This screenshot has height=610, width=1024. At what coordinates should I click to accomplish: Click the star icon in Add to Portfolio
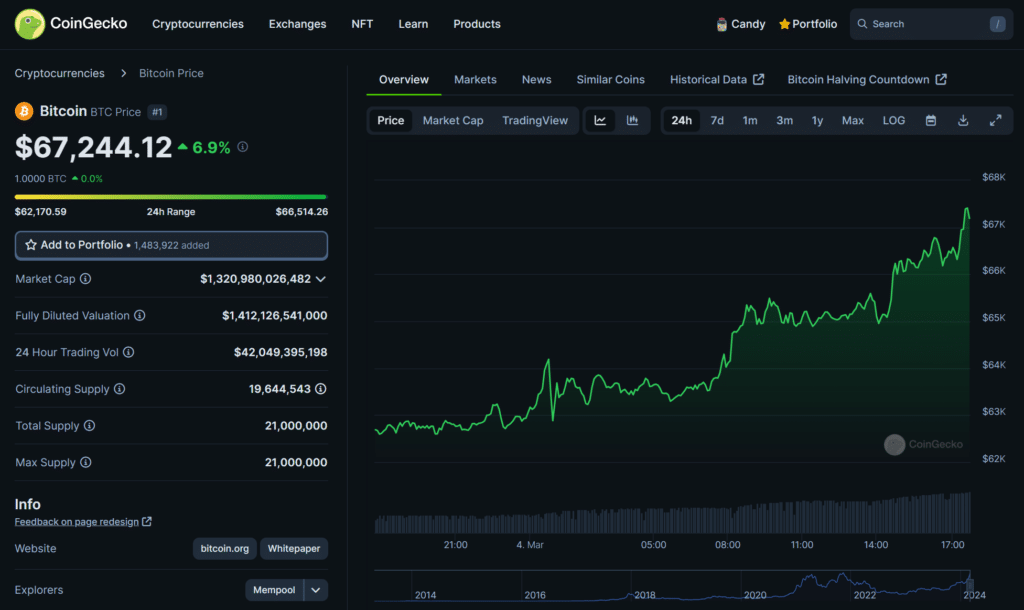pos(31,245)
